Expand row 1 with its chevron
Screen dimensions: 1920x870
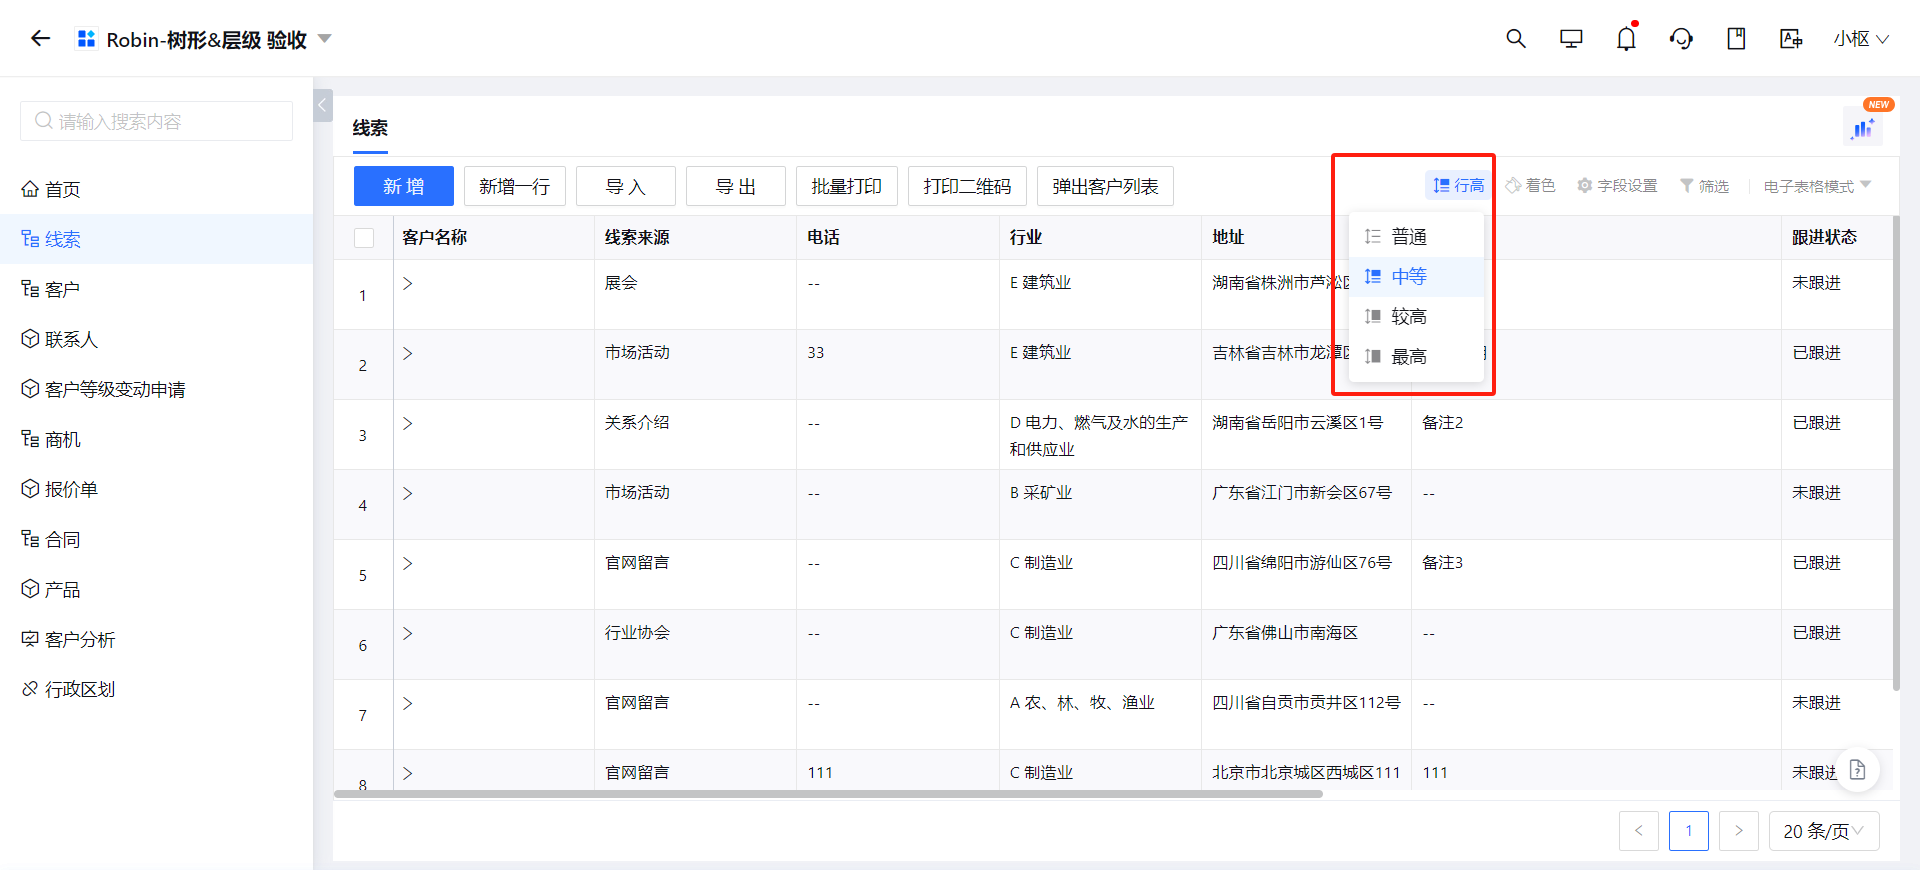click(x=408, y=284)
